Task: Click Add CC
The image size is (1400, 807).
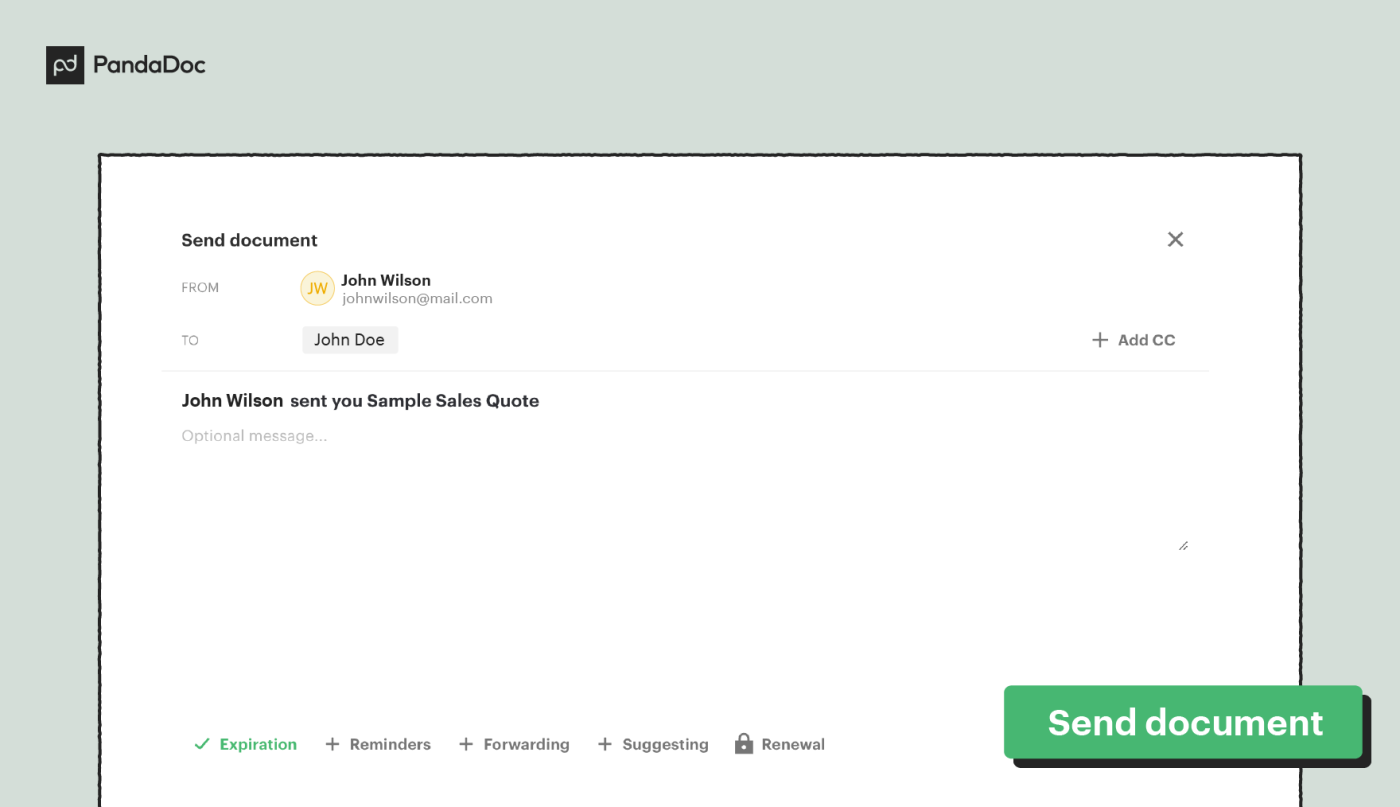Action: point(1133,340)
